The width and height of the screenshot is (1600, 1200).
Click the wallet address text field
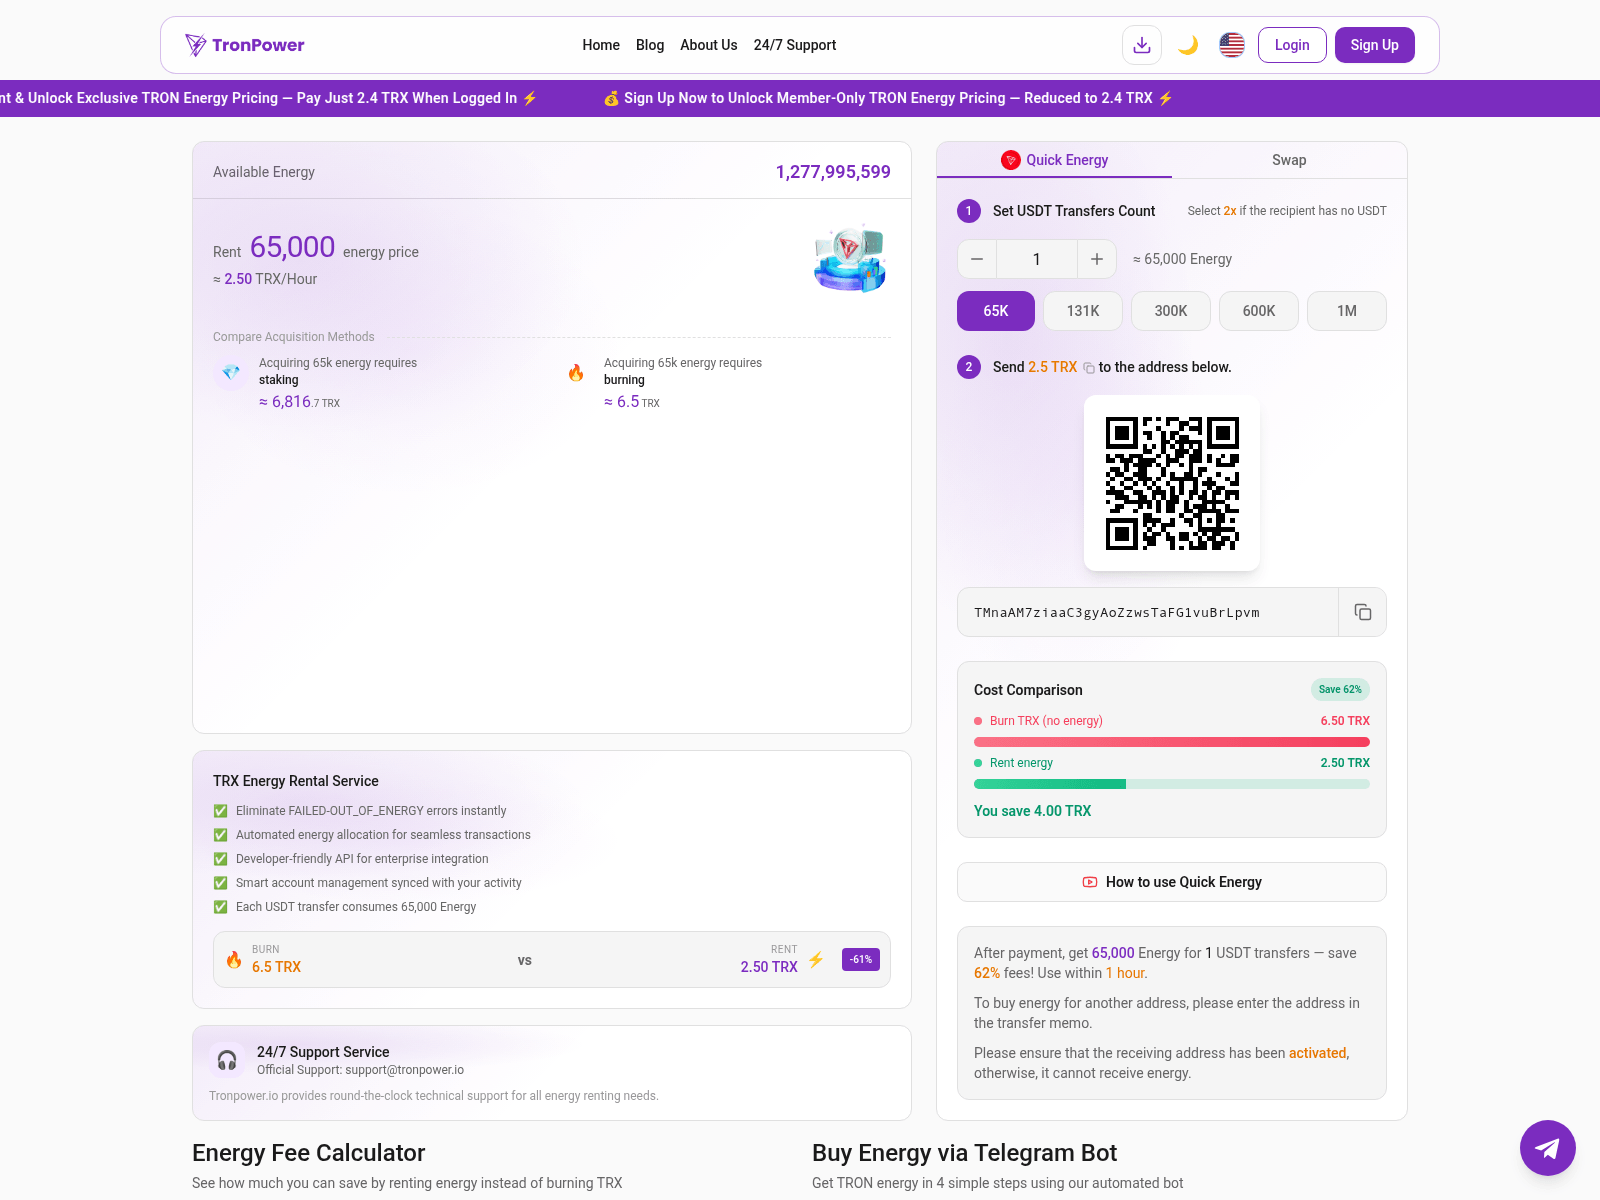coord(1148,612)
